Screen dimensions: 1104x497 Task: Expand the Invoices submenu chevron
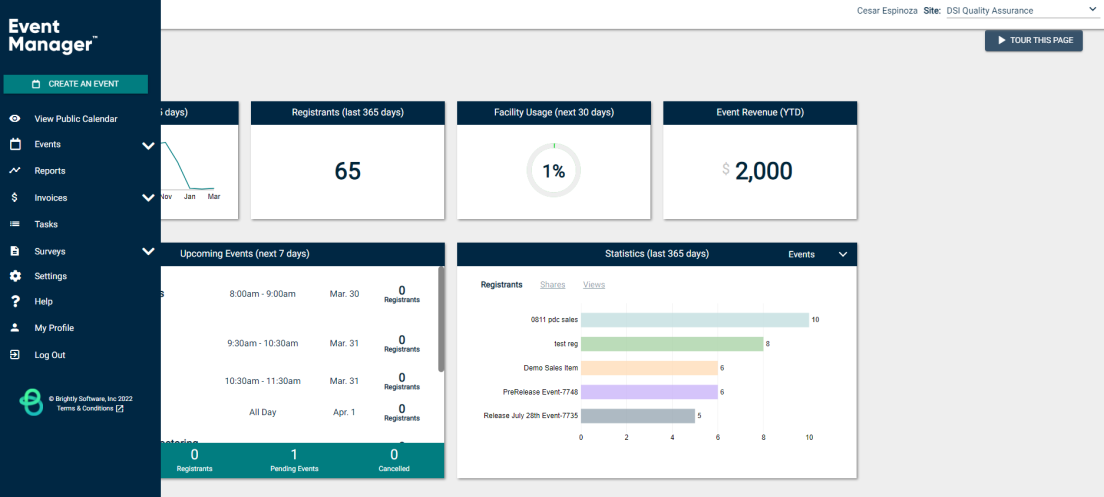[x=148, y=198]
